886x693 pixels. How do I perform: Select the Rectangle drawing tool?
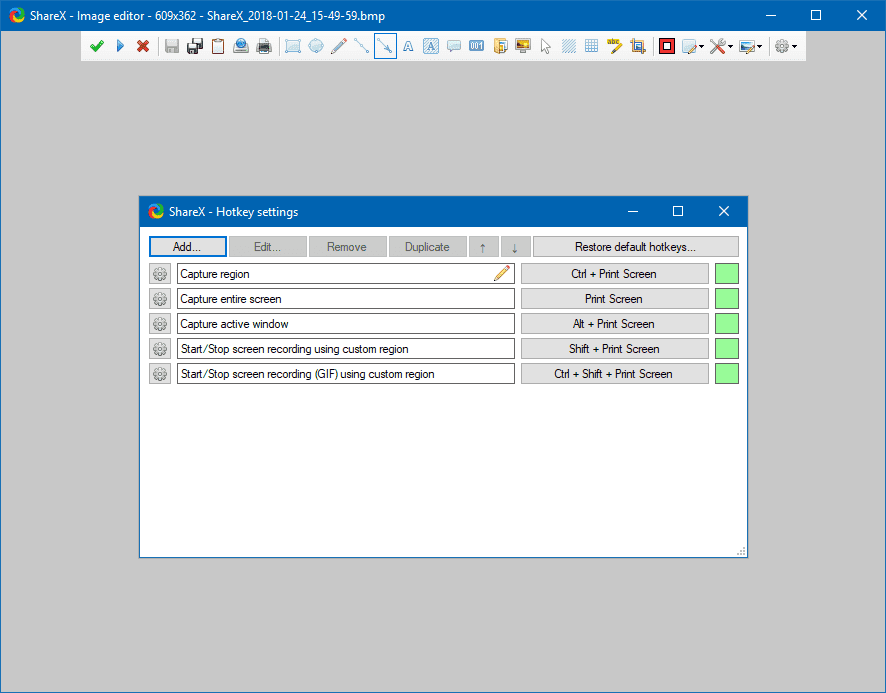coord(293,46)
